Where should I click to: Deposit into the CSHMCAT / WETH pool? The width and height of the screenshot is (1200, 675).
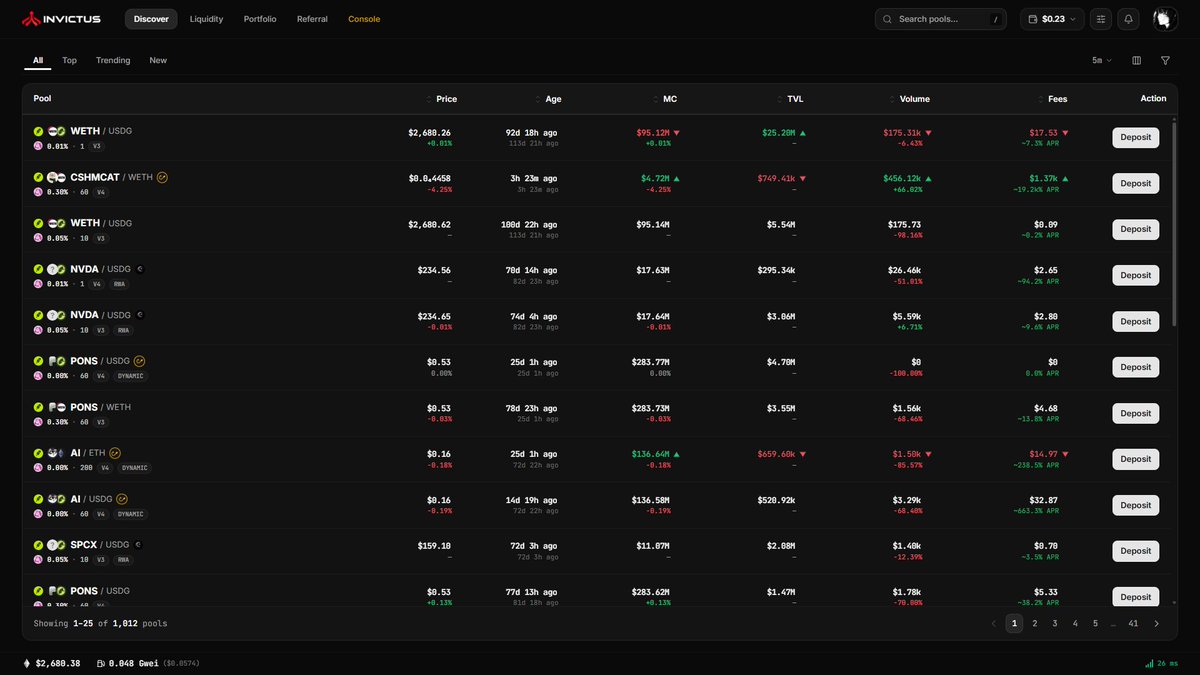tap(1136, 183)
